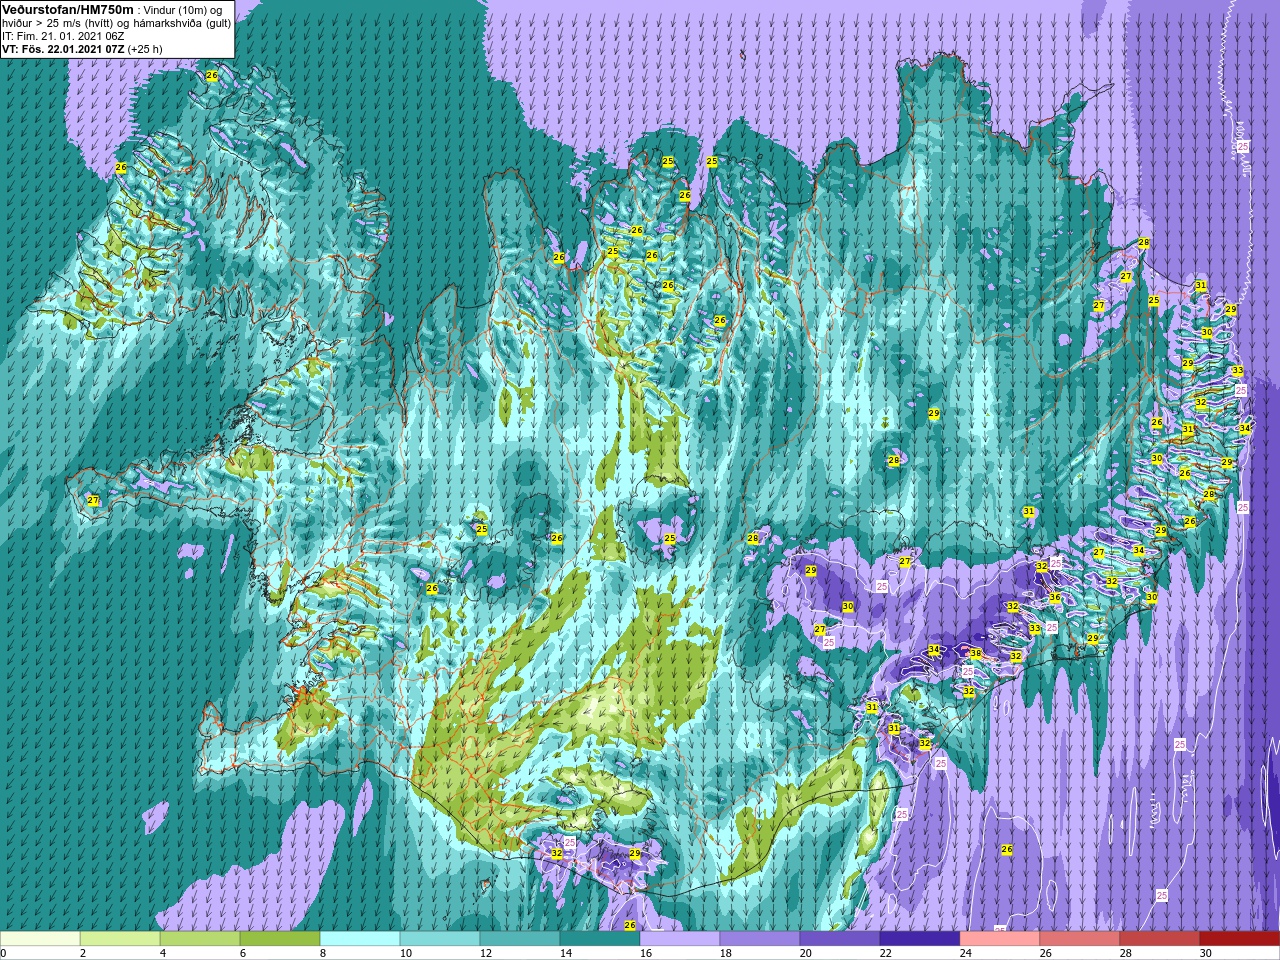Image resolution: width=1280 pixels, height=960 pixels.
Task: Click the legend scale tick label "16"
Action: (x=645, y=953)
